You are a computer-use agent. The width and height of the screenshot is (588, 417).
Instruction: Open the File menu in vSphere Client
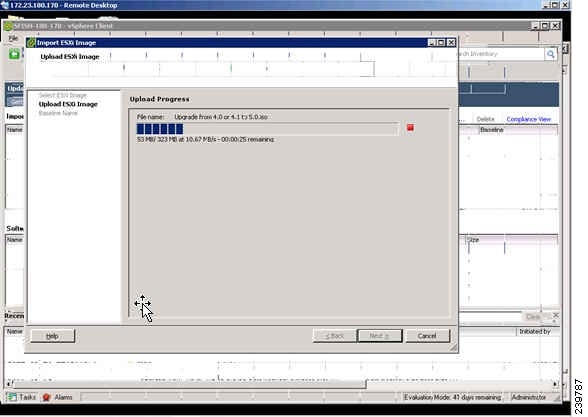[13, 38]
